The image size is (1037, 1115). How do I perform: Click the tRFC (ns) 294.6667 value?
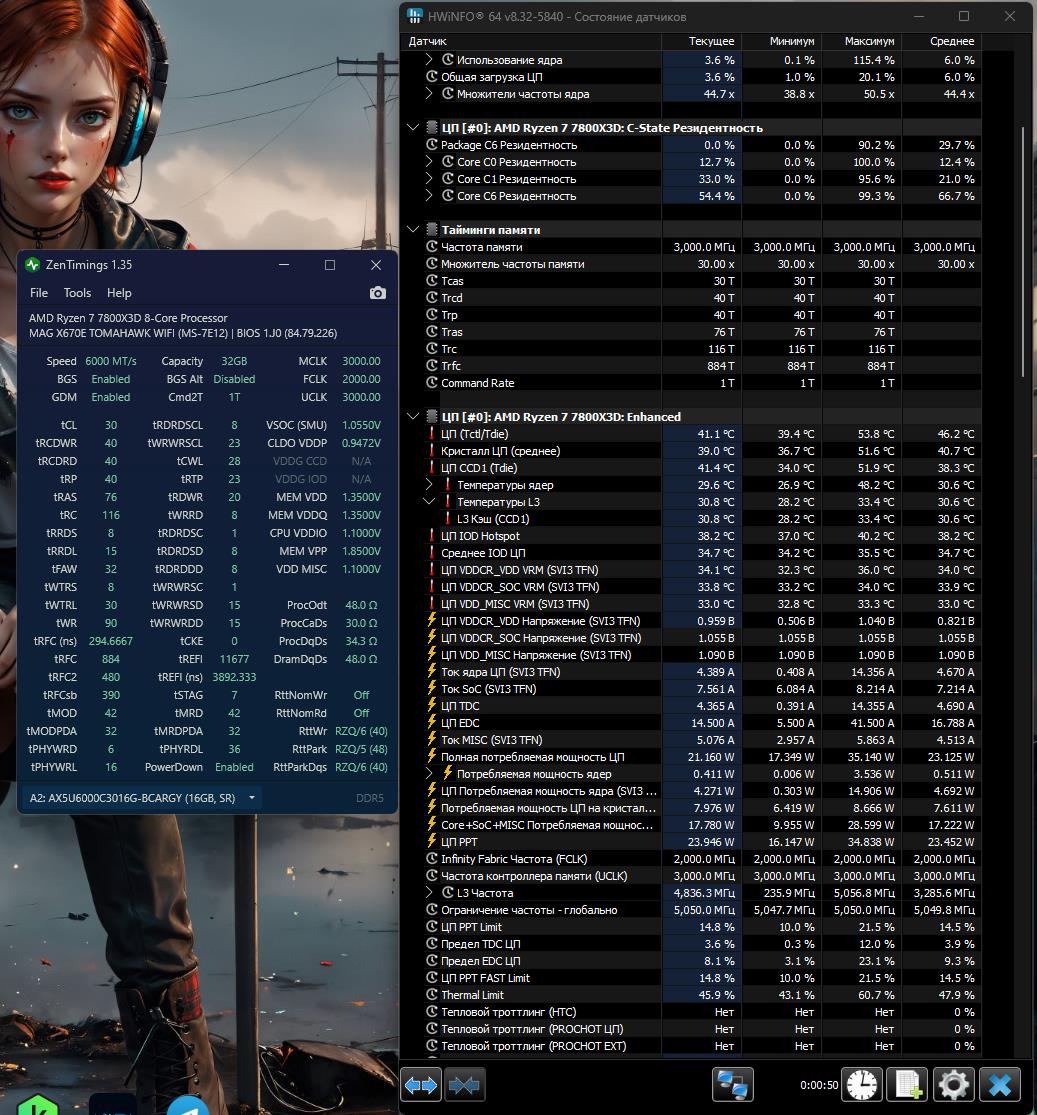pos(111,641)
